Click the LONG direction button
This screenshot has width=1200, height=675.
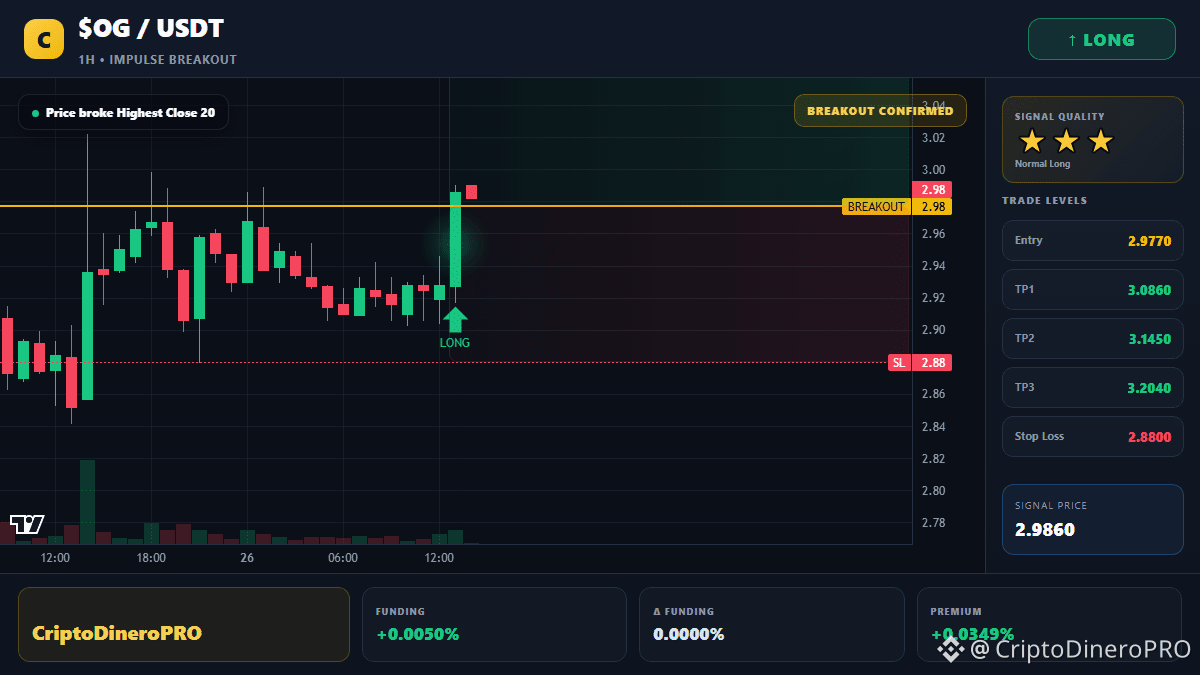click(x=1102, y=40)
